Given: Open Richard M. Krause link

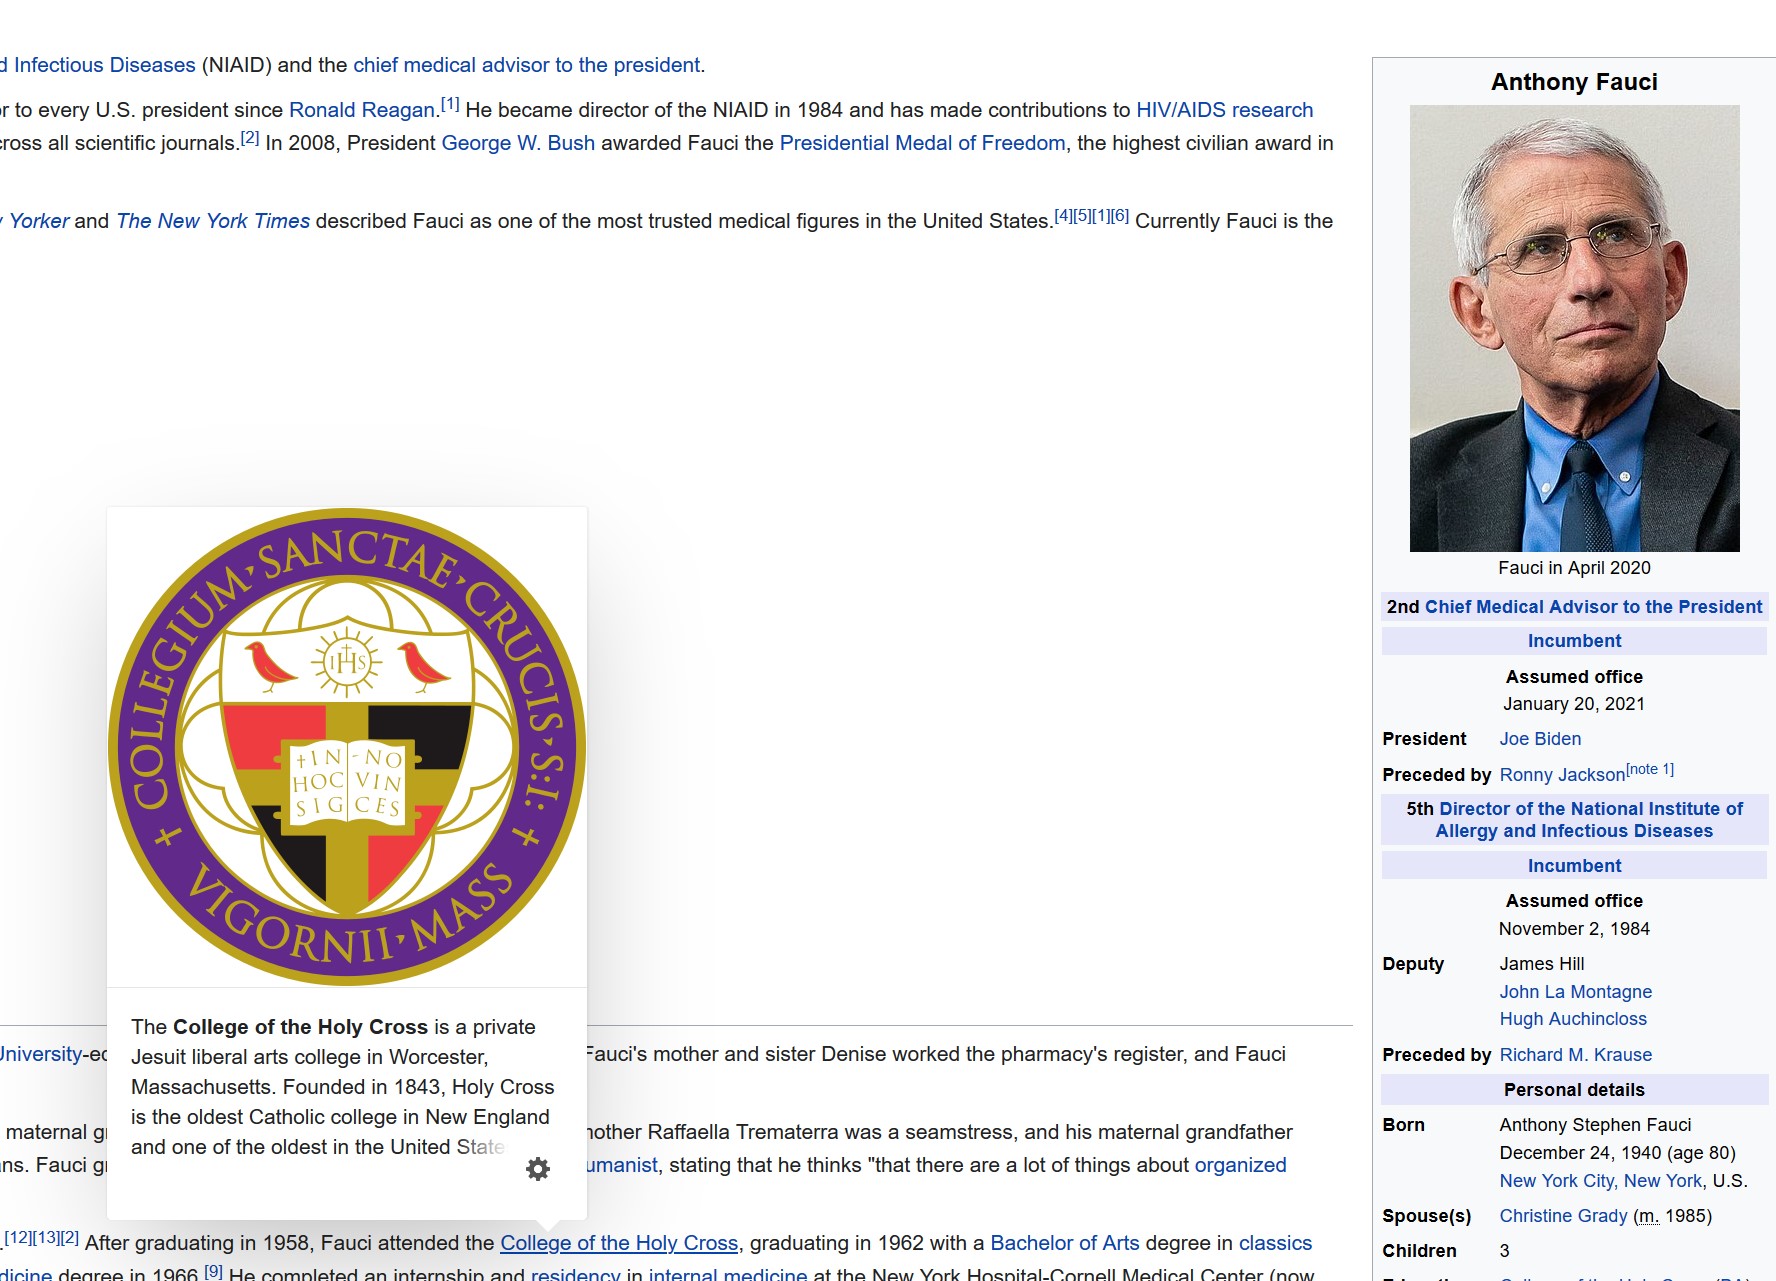Looking at the screenshot, I should (1575, 1055).
